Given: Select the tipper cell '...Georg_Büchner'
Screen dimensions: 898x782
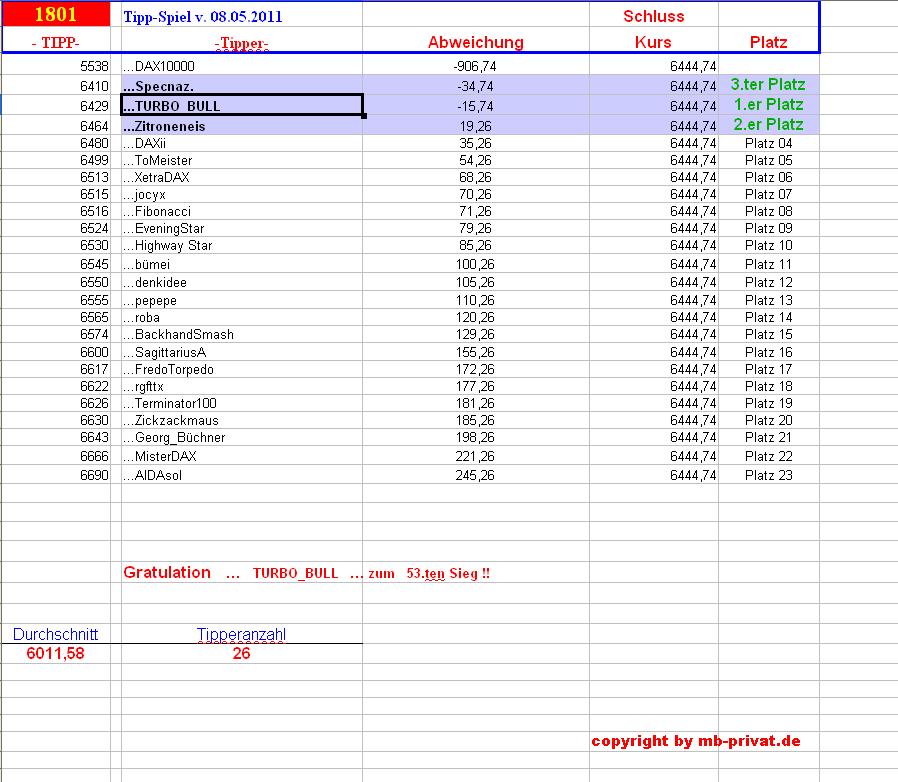Looking at the screenshot, I should [x=242, y=438].
